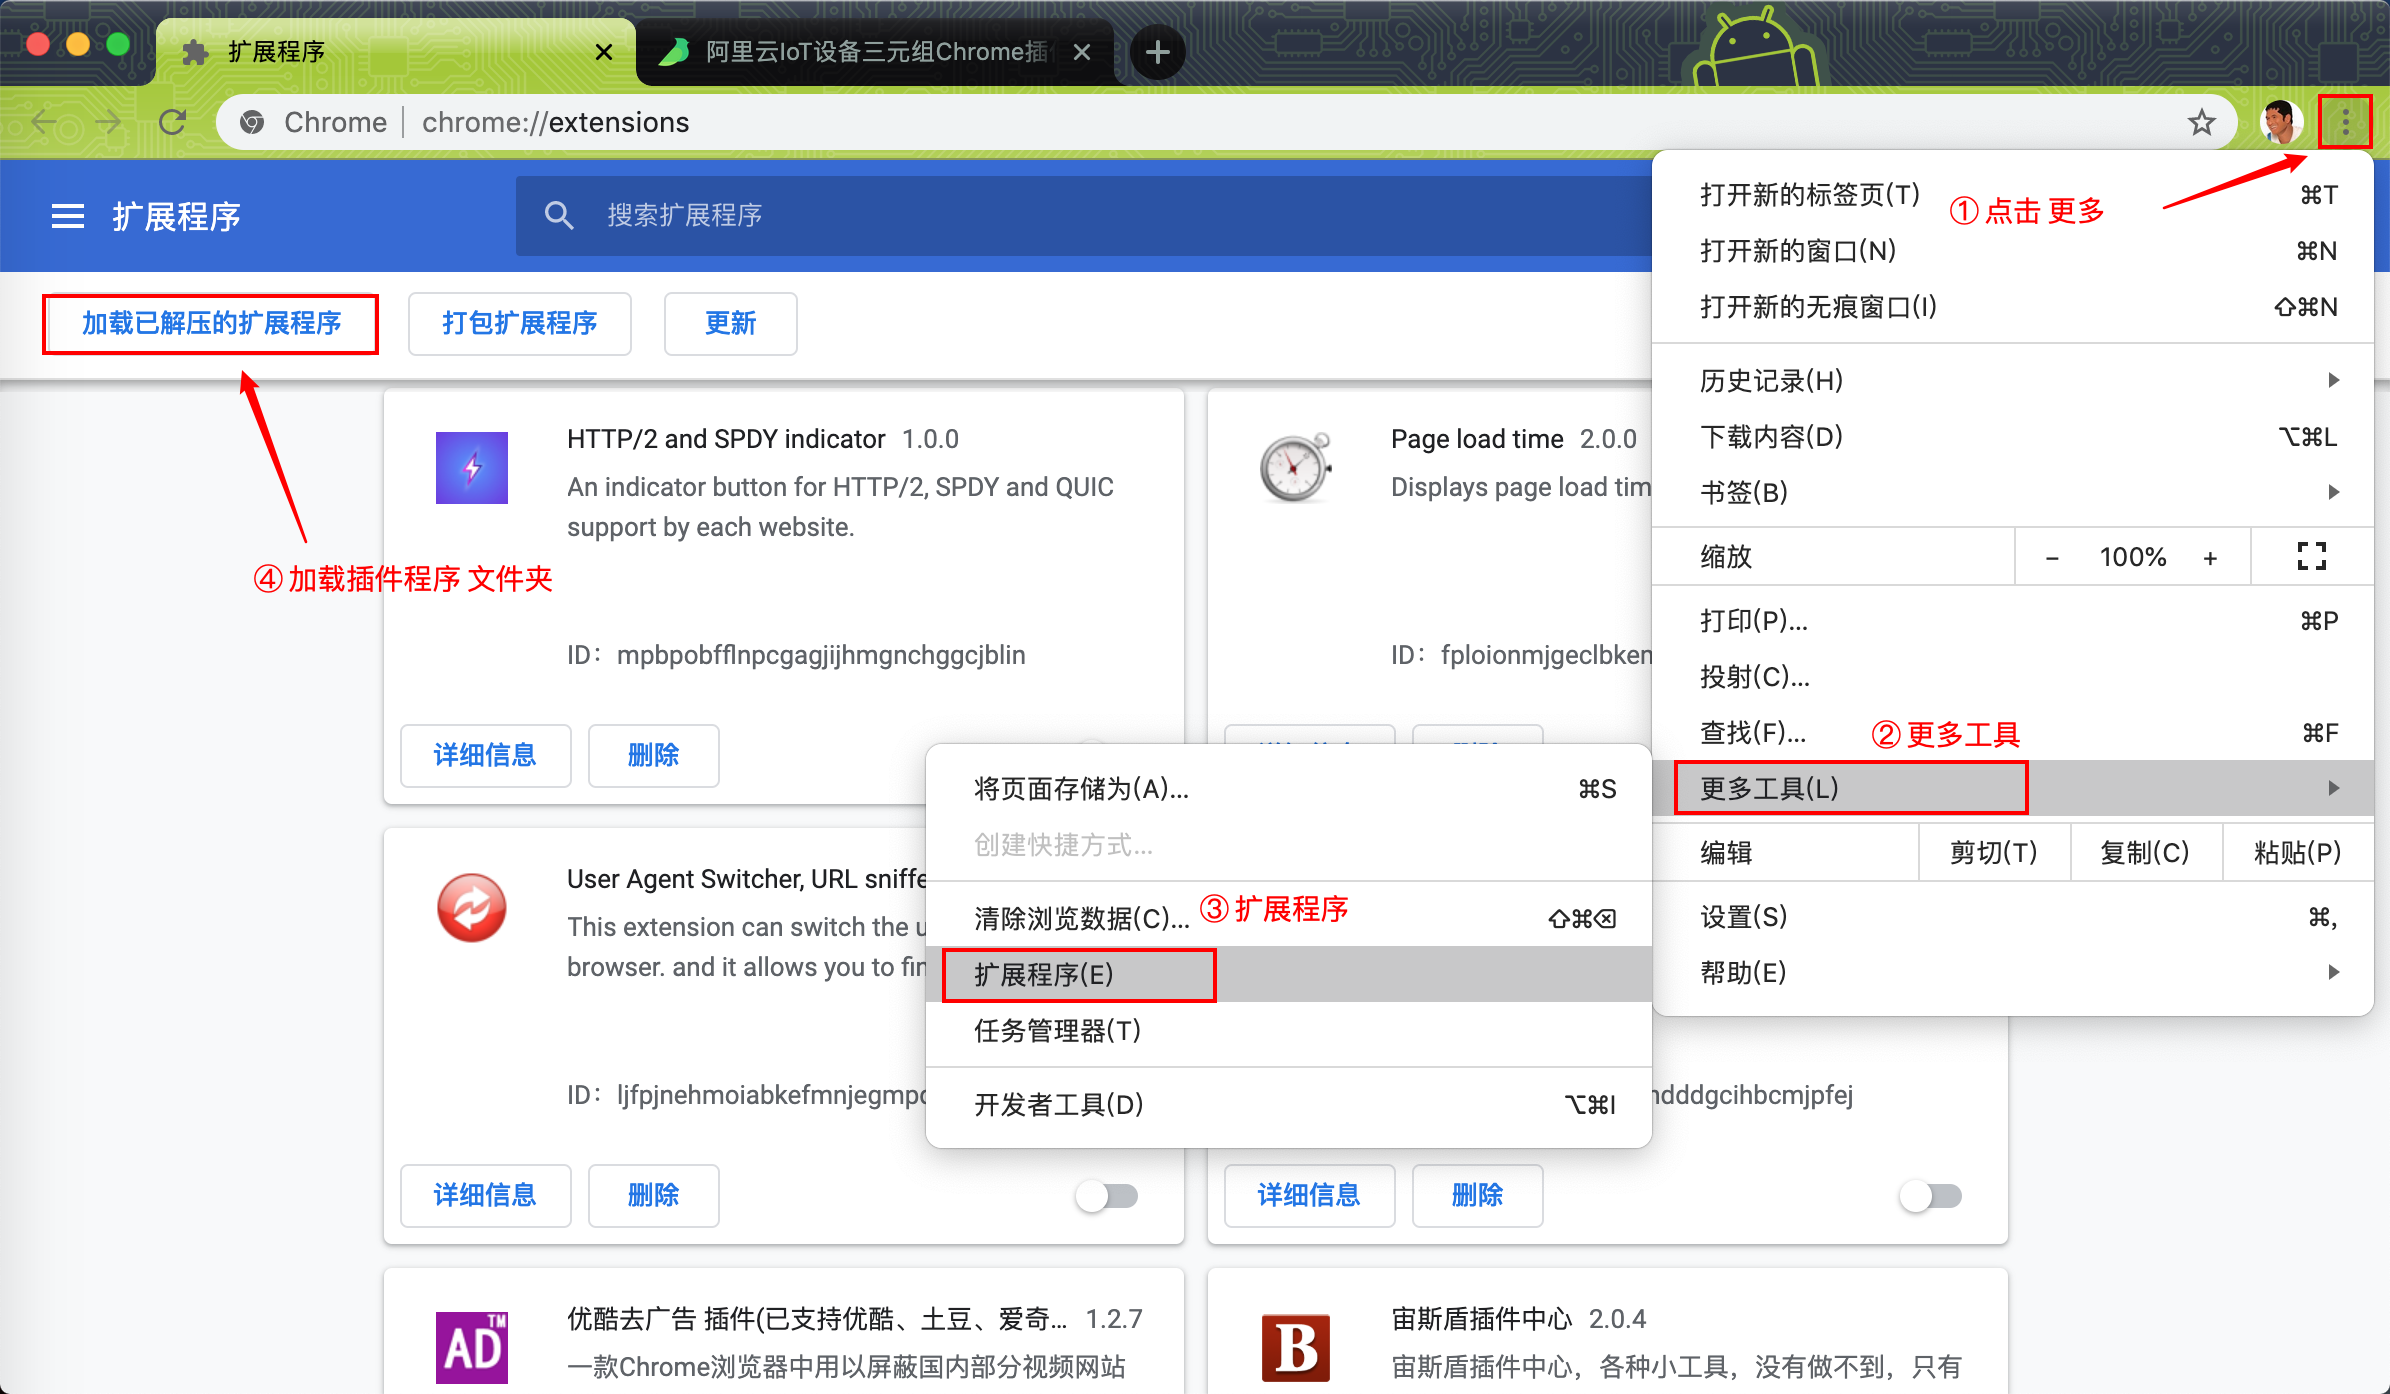Viewport: 2390px width, 1394px height.
Task: Open 详细信息 beside ID ending in cmjpfej
Action: [1310, 1195]
